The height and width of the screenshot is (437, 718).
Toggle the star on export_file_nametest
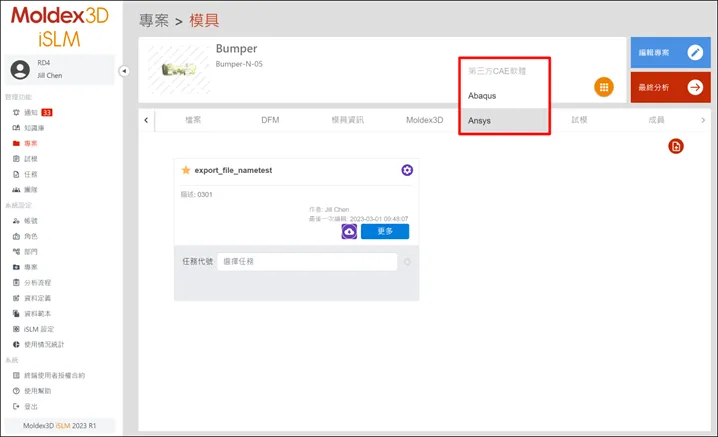pyautogui.click(x=186, y=170)
